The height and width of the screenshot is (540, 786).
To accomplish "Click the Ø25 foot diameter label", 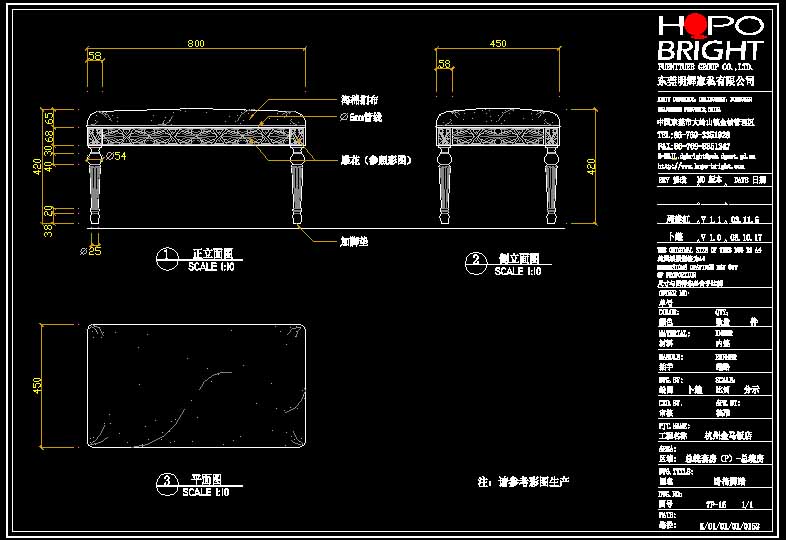I will pyautogui.click(x=91, y=251).
